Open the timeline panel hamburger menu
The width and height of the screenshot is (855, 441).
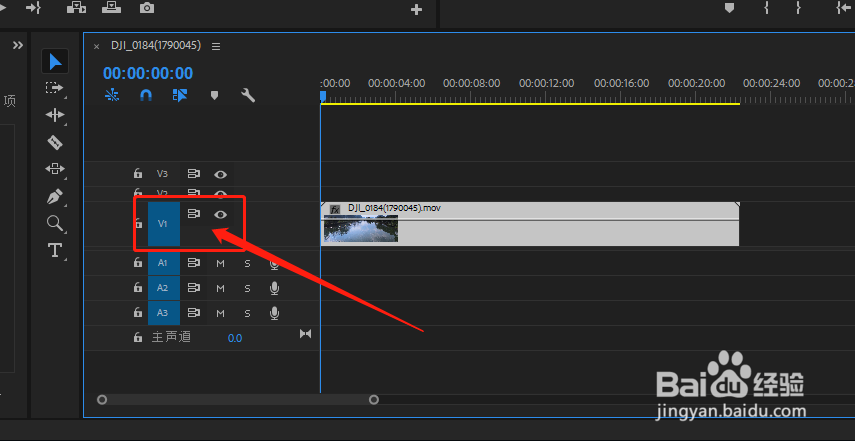(216, 47)
